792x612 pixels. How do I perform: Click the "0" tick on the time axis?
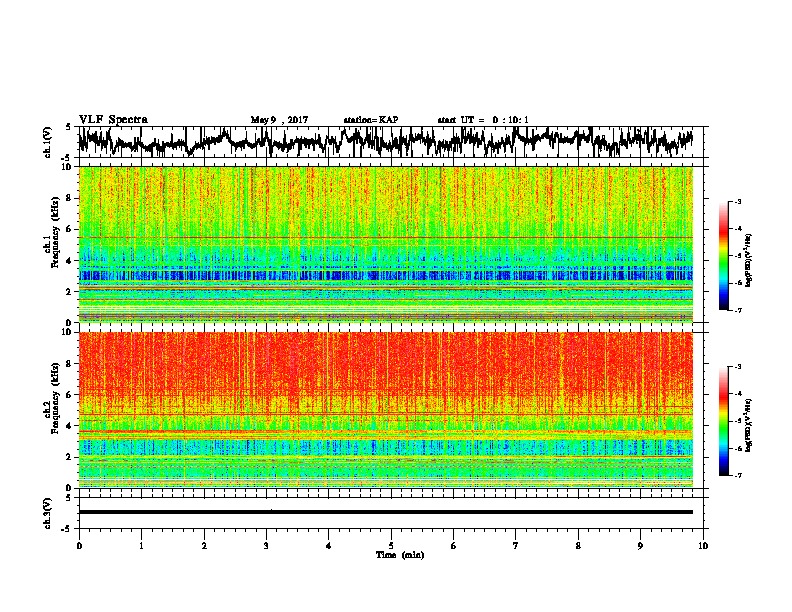click(79, 546)
